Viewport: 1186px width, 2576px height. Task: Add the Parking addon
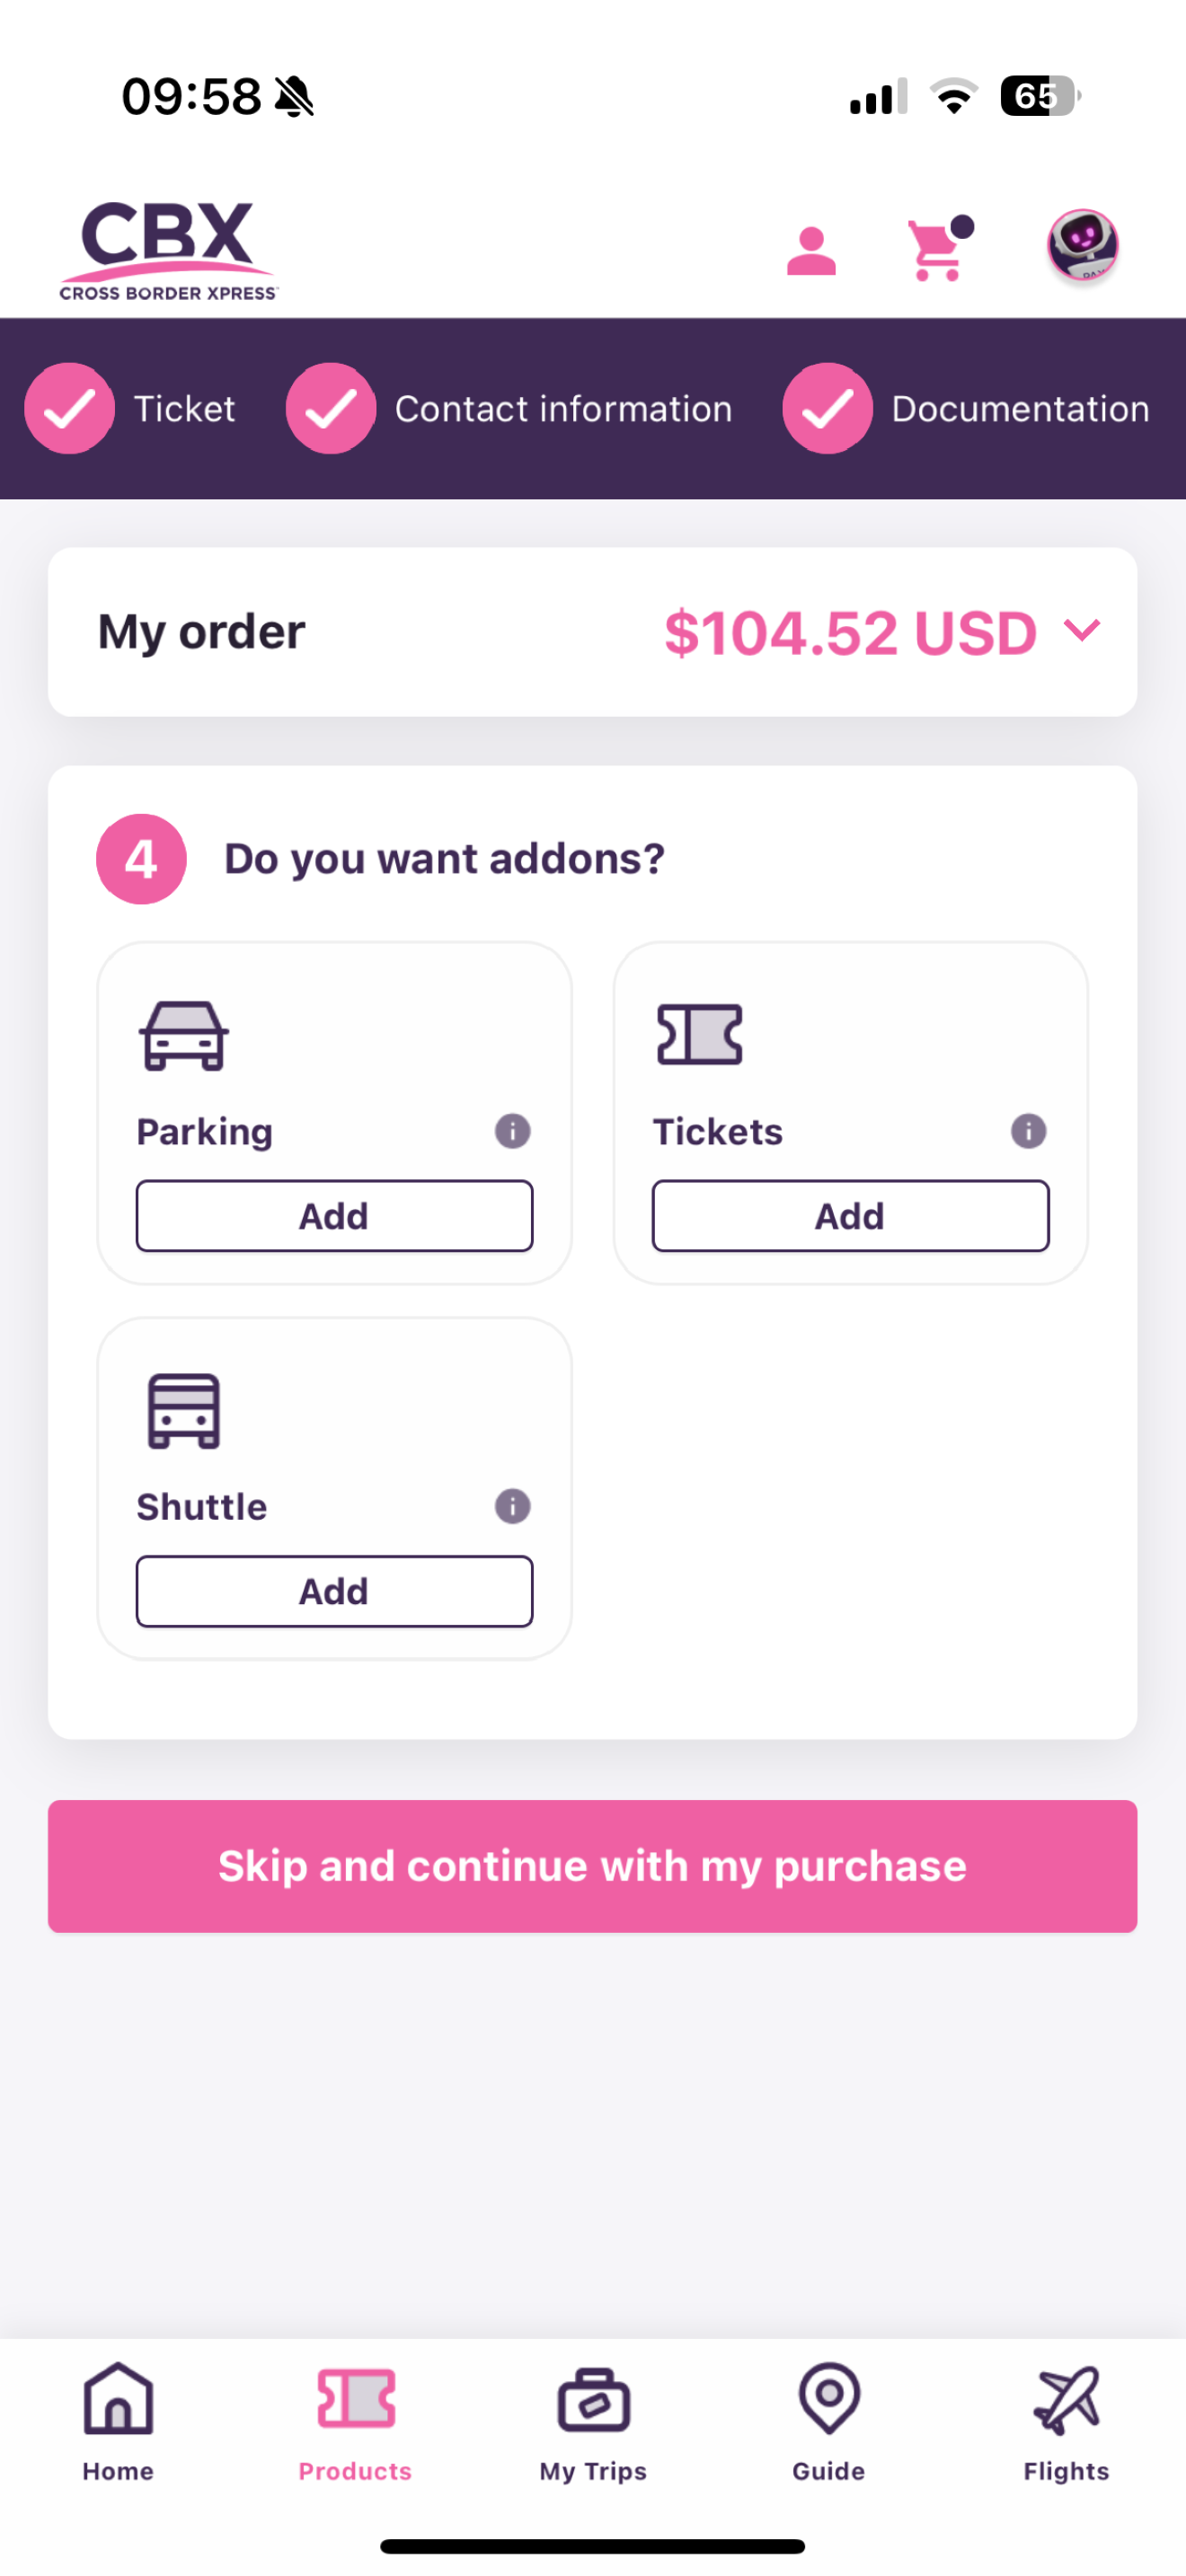click(x=334, y=1216)
